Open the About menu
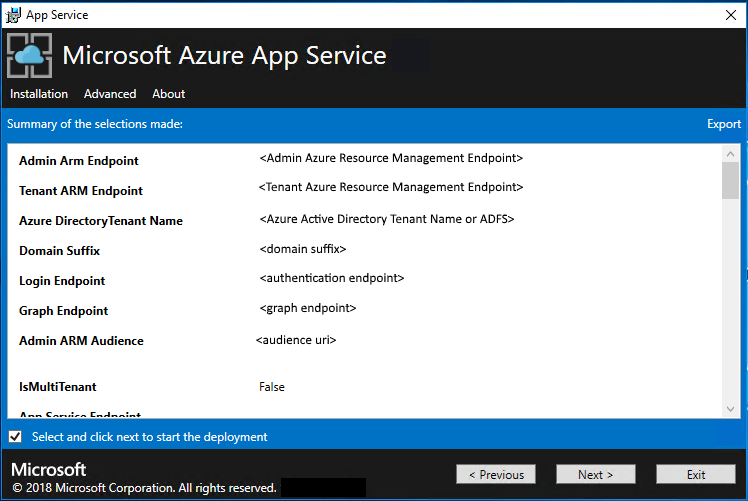 (169, 94)
